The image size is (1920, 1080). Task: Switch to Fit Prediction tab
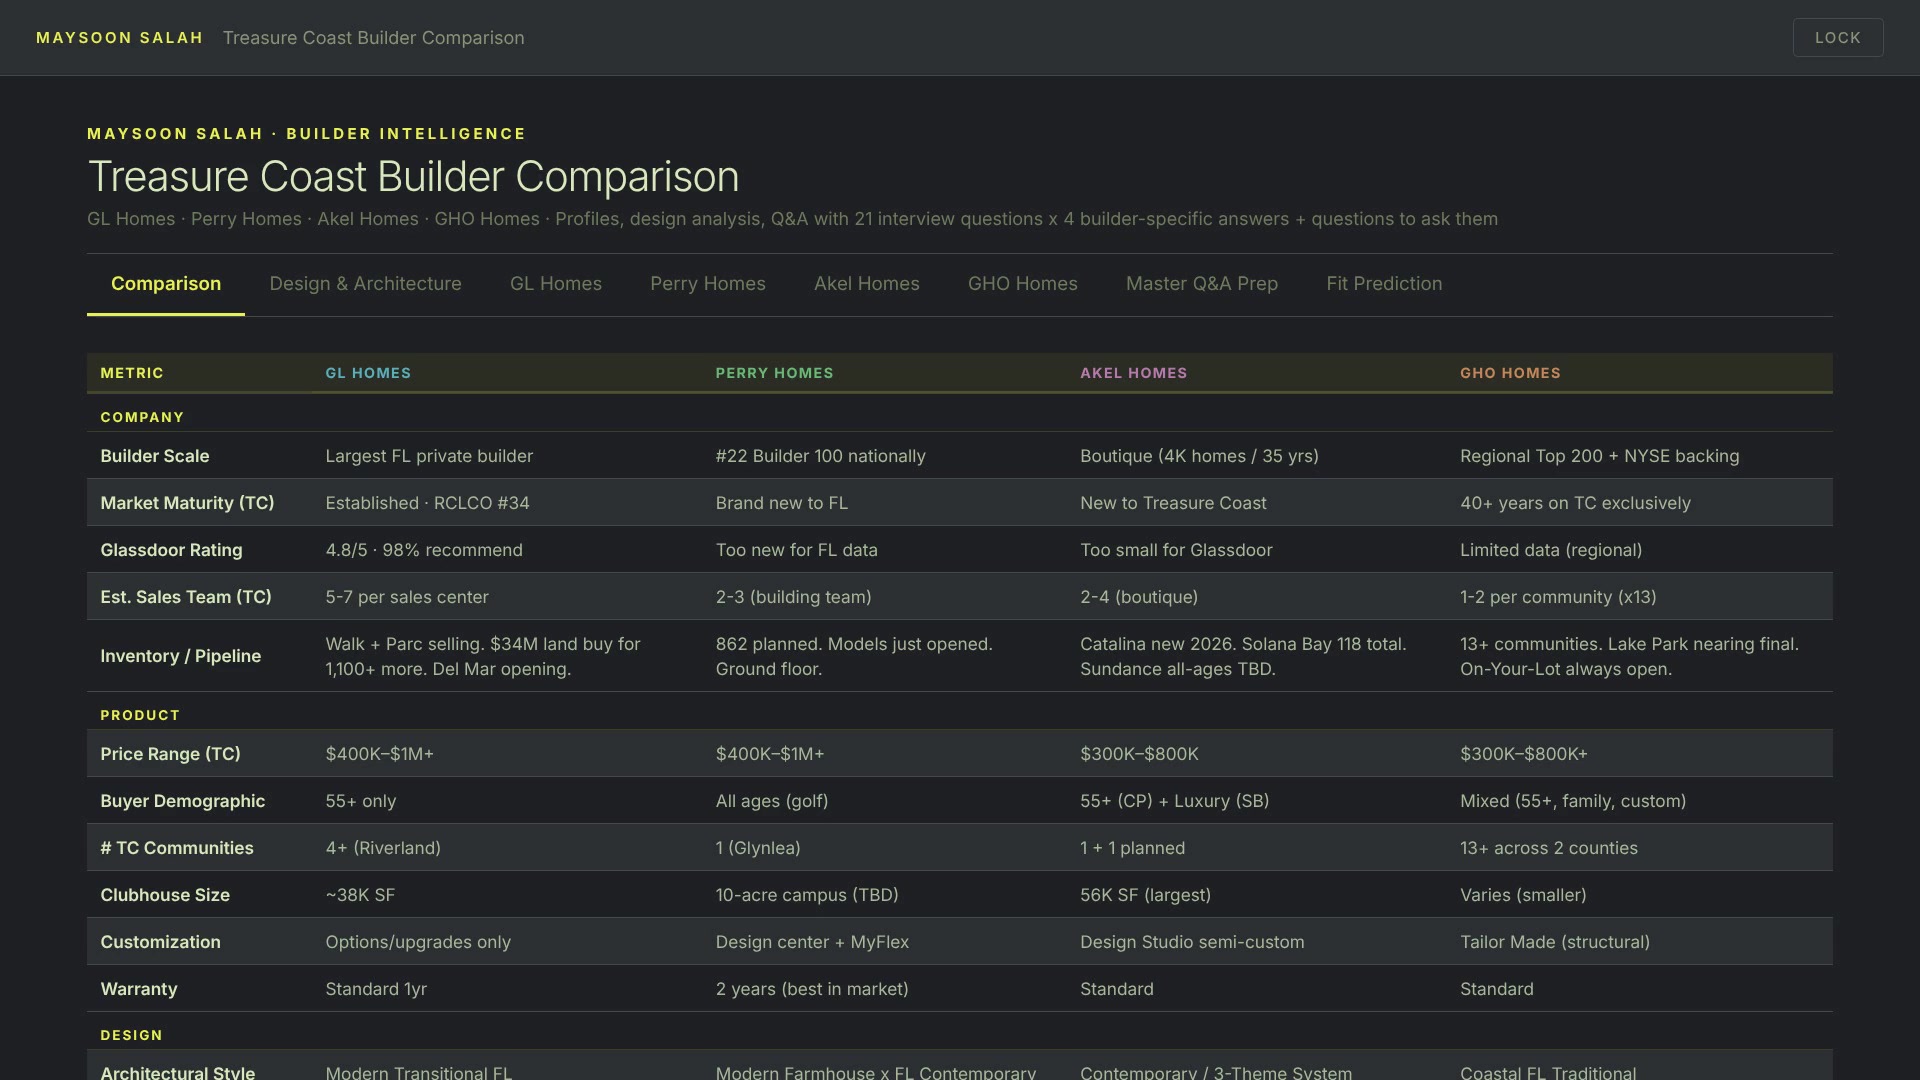(1384, 284)
